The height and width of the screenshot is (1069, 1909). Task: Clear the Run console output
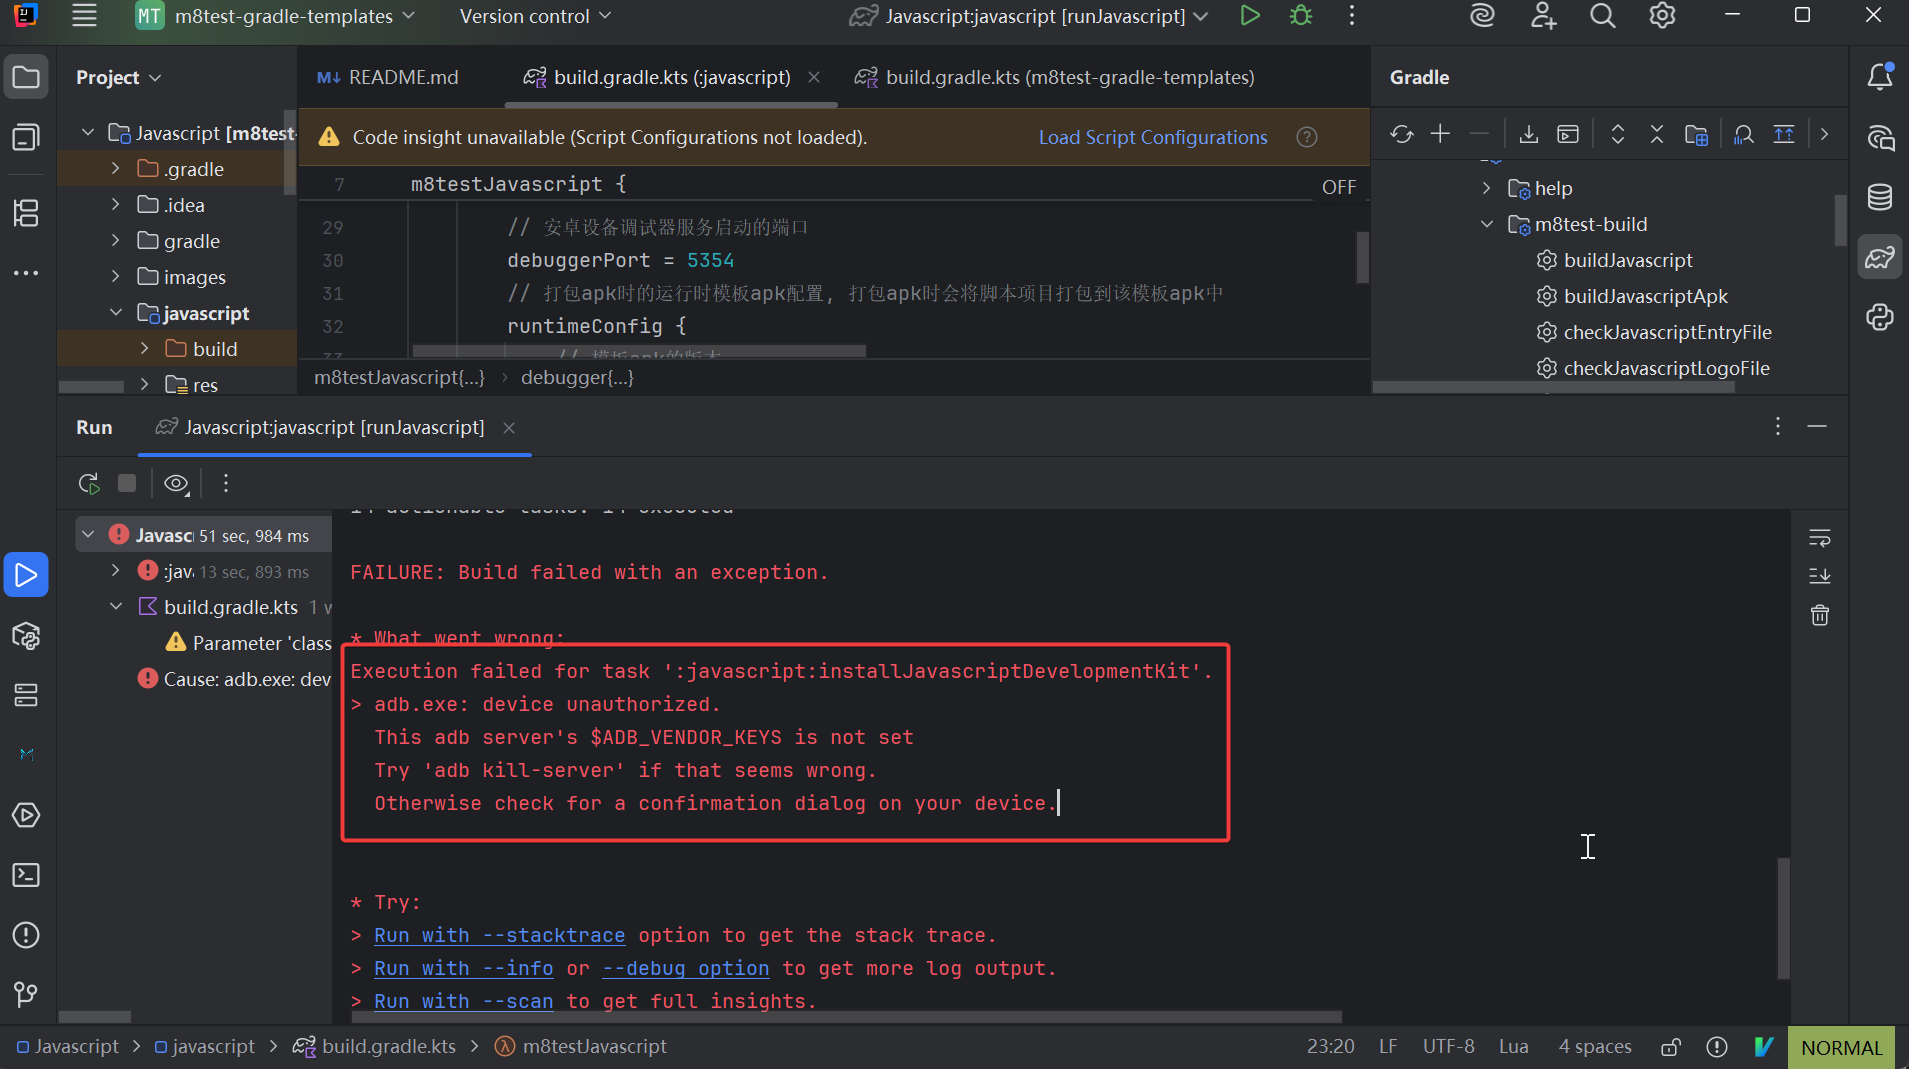click(1820, 615)
